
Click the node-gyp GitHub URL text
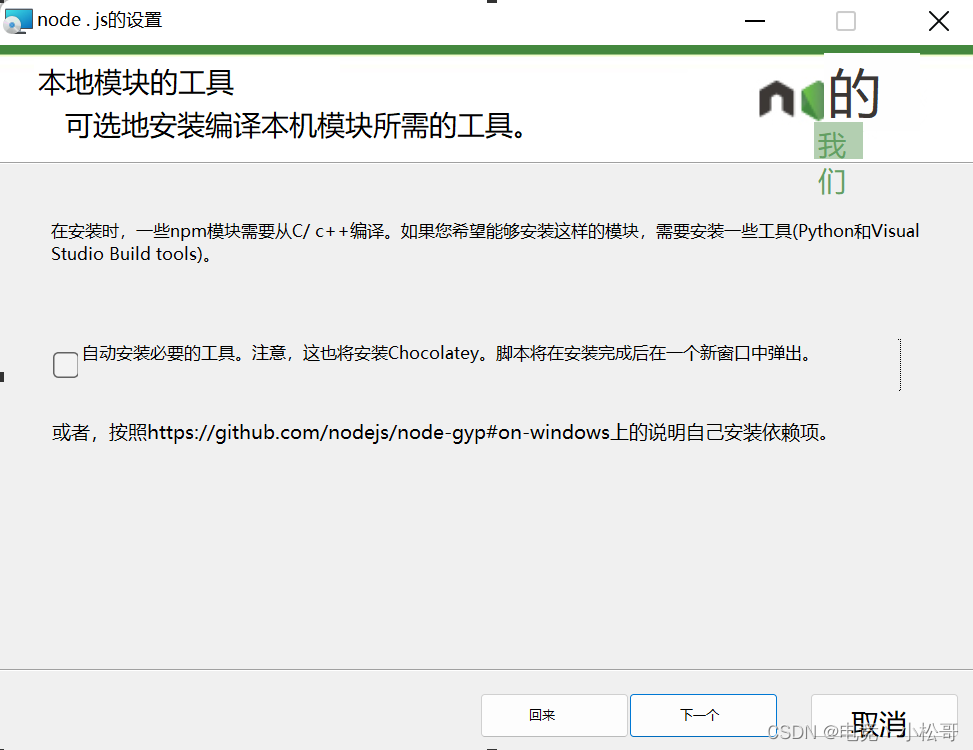click(379, 432)
